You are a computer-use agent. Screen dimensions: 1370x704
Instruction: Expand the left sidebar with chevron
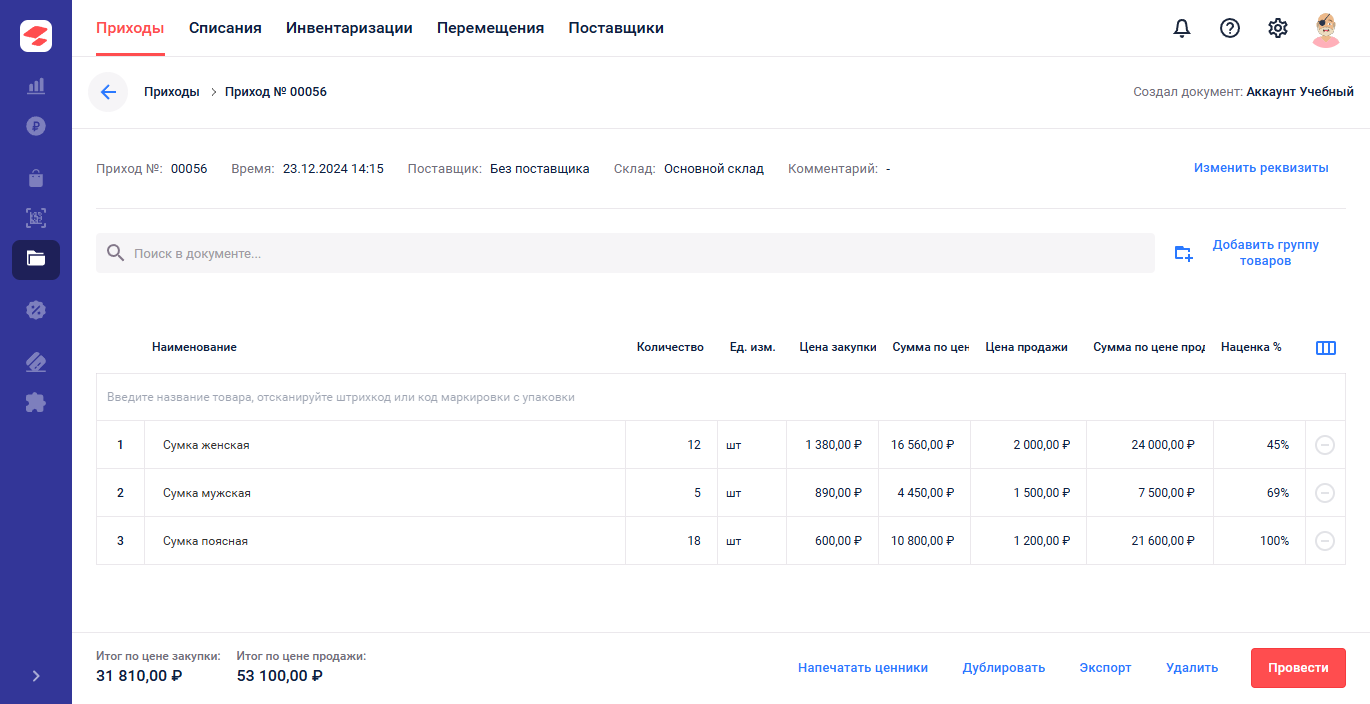click(x=36, y=676)
